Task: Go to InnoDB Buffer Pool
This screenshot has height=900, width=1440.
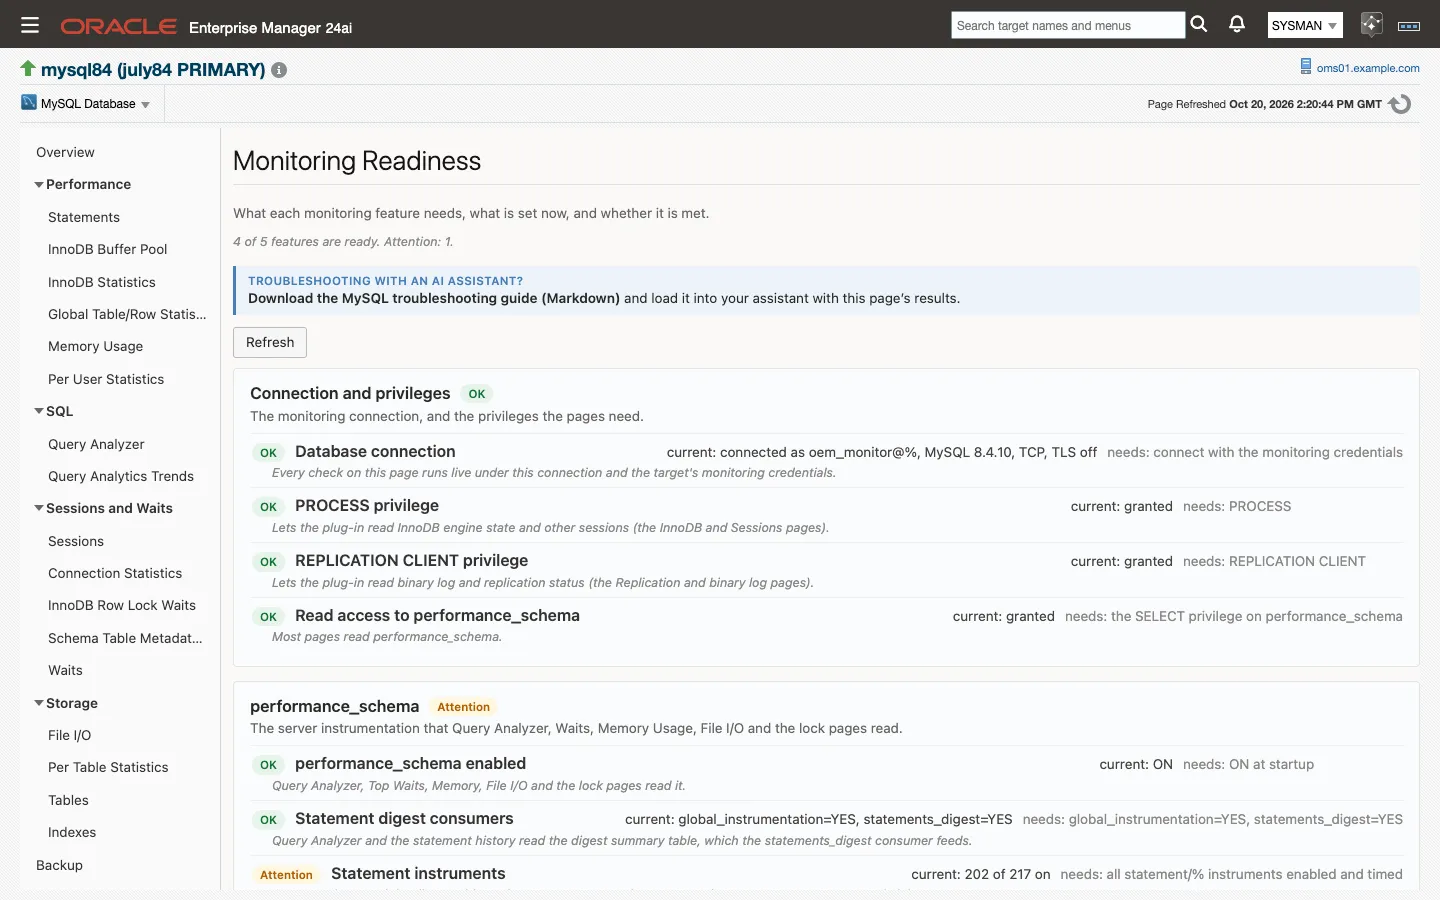Action: click(x=108, y=249)
